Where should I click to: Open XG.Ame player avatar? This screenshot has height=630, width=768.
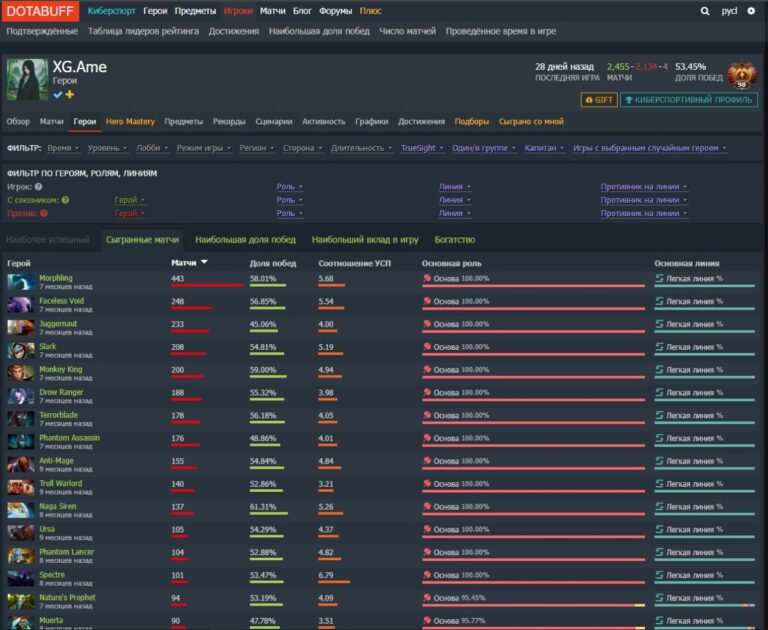click(27, 79)
